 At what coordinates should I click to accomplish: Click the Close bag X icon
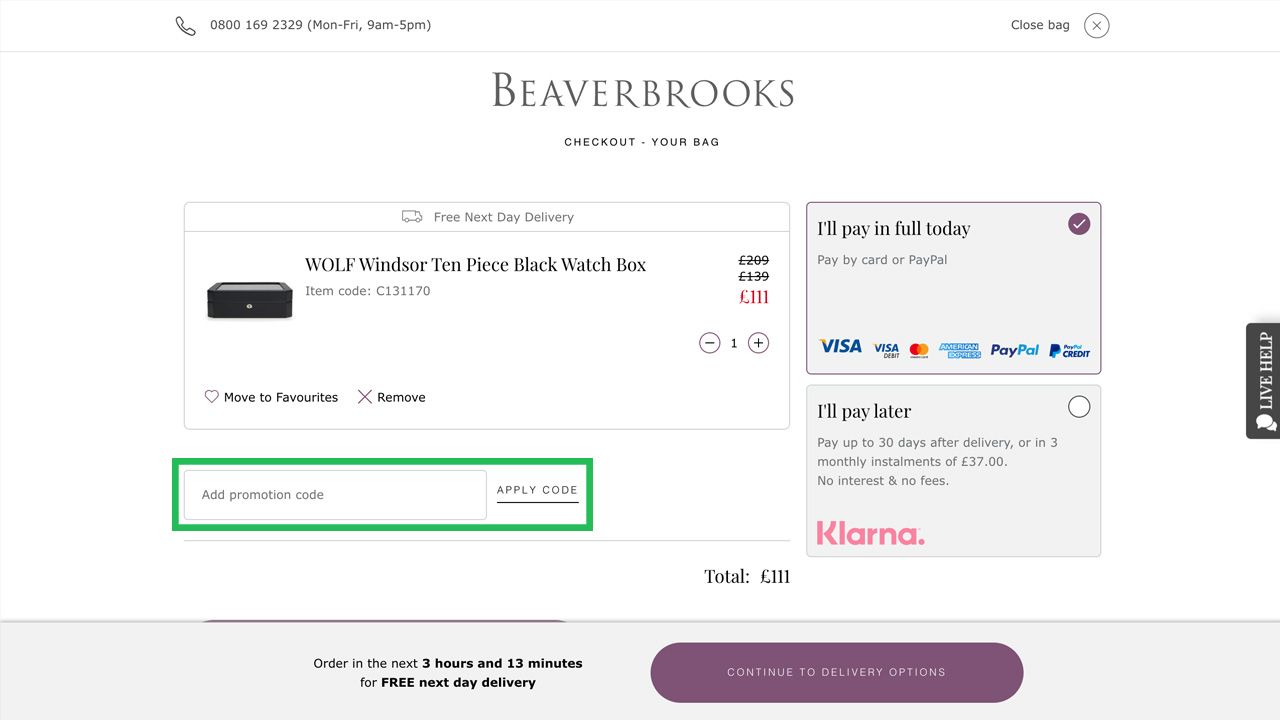point(1096,26)
